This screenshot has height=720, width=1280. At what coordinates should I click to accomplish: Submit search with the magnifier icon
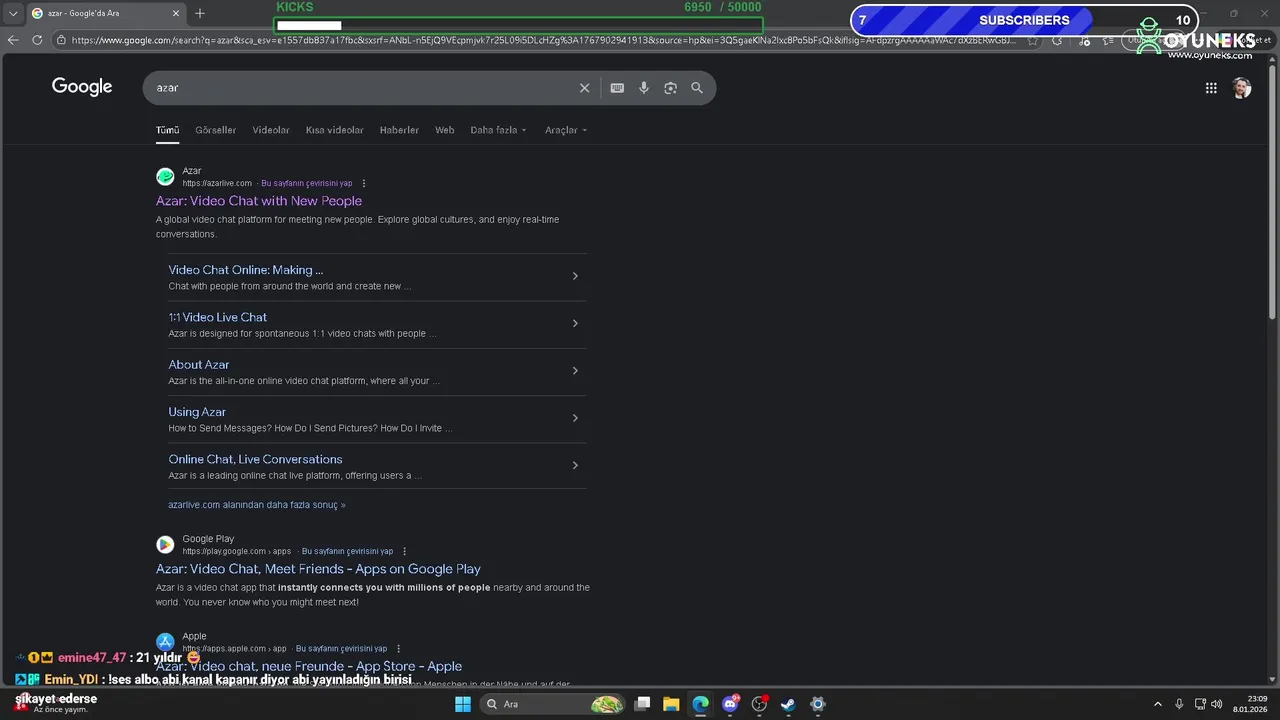(x=697, y=88)
